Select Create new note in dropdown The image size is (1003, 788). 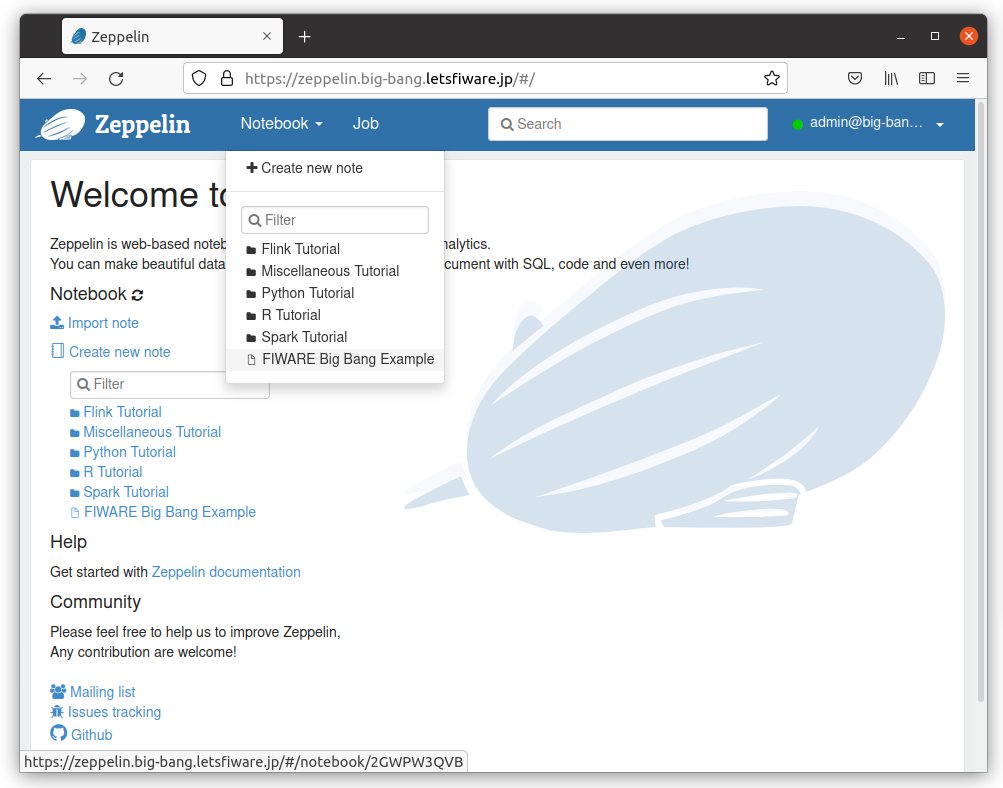click(x=304, y=168)
